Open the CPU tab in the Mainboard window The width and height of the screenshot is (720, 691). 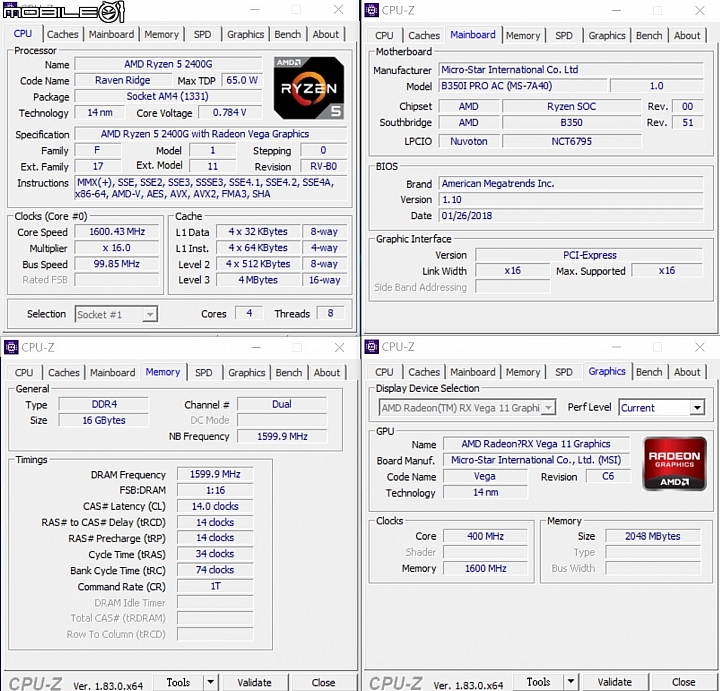[384, 35]
